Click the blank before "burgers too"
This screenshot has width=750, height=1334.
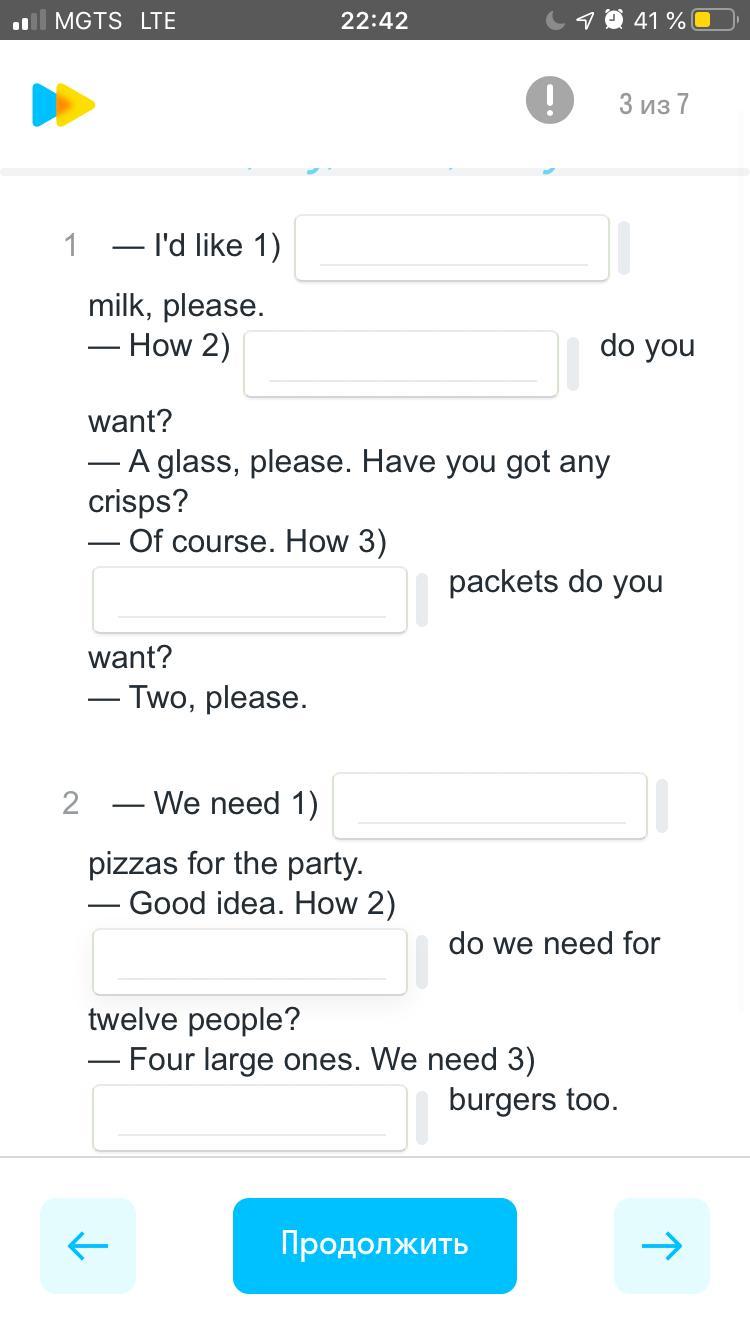click(x=250, y=1118)
